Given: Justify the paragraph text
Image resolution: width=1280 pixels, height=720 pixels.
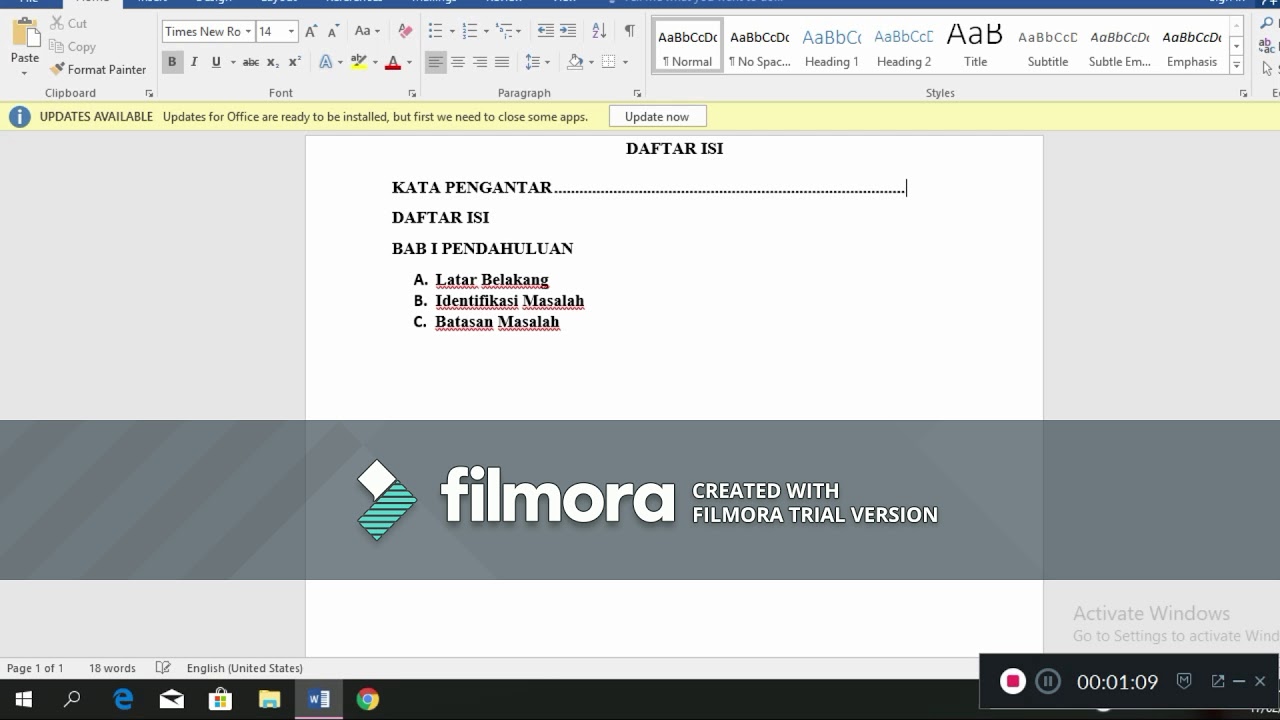Looking at the screenshot, I should pos(501,62).
